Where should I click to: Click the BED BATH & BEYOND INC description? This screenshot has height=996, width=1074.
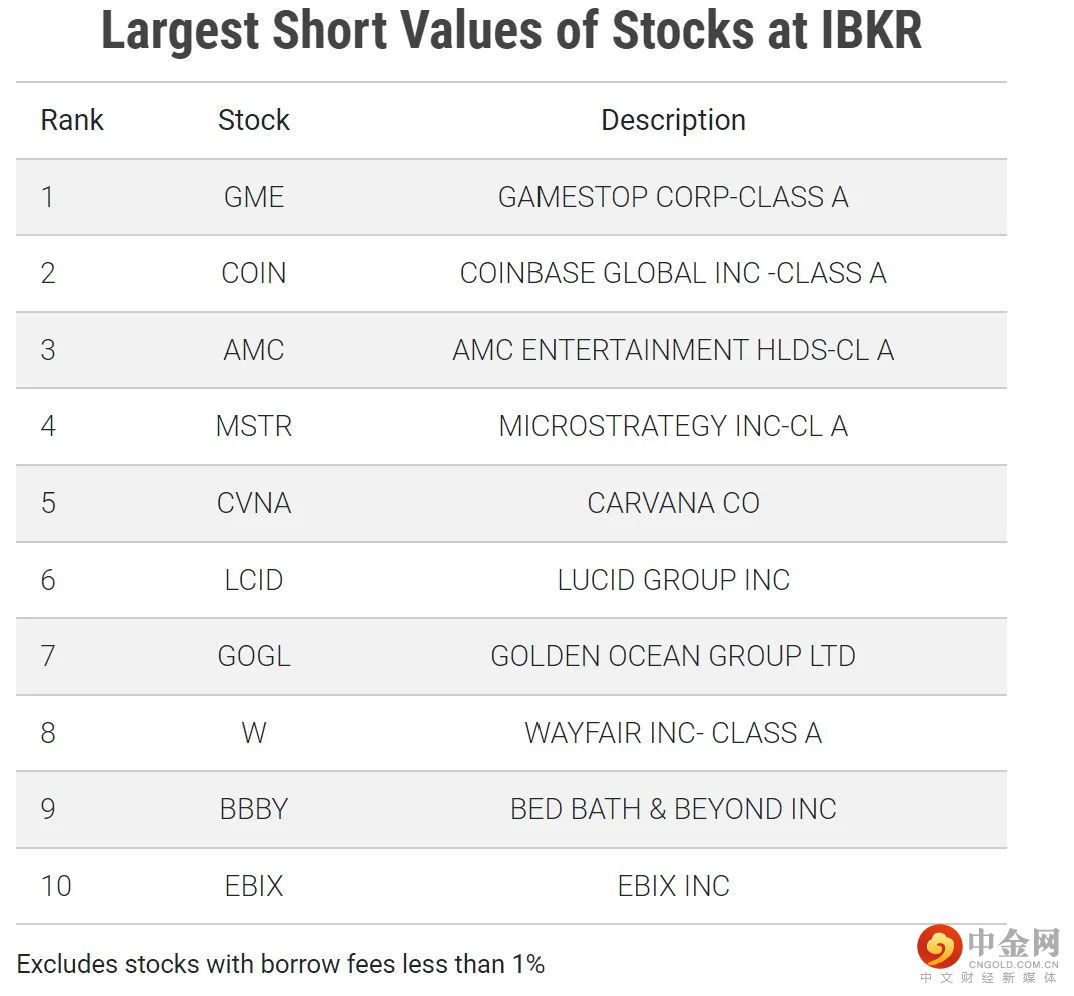(x=673, y=809)
